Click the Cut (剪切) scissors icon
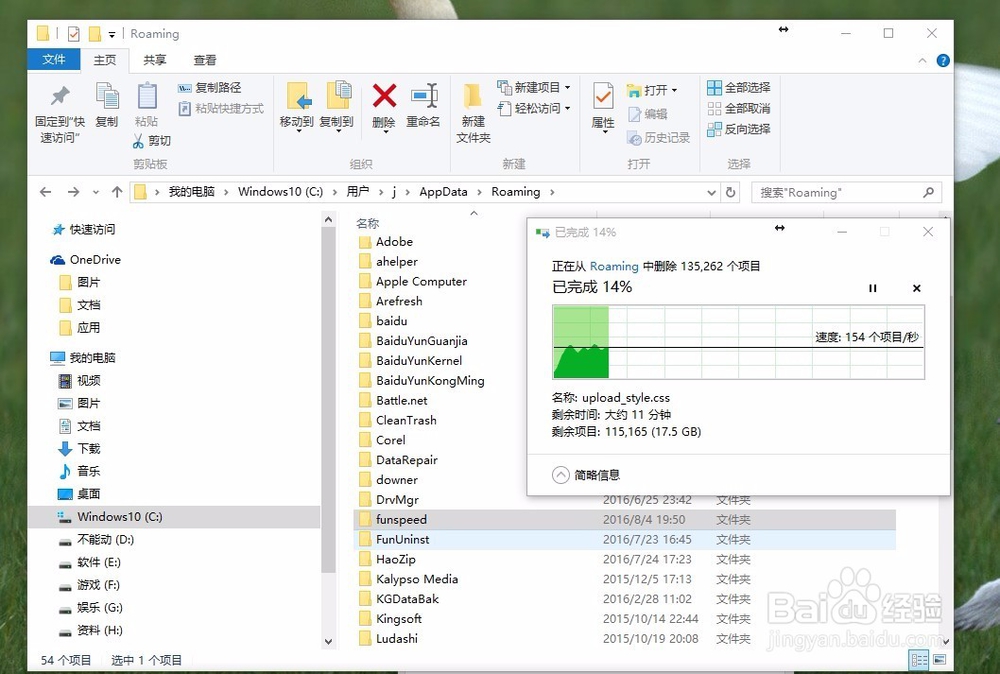Screen dimensions: 1000x674 pos(138,141)
